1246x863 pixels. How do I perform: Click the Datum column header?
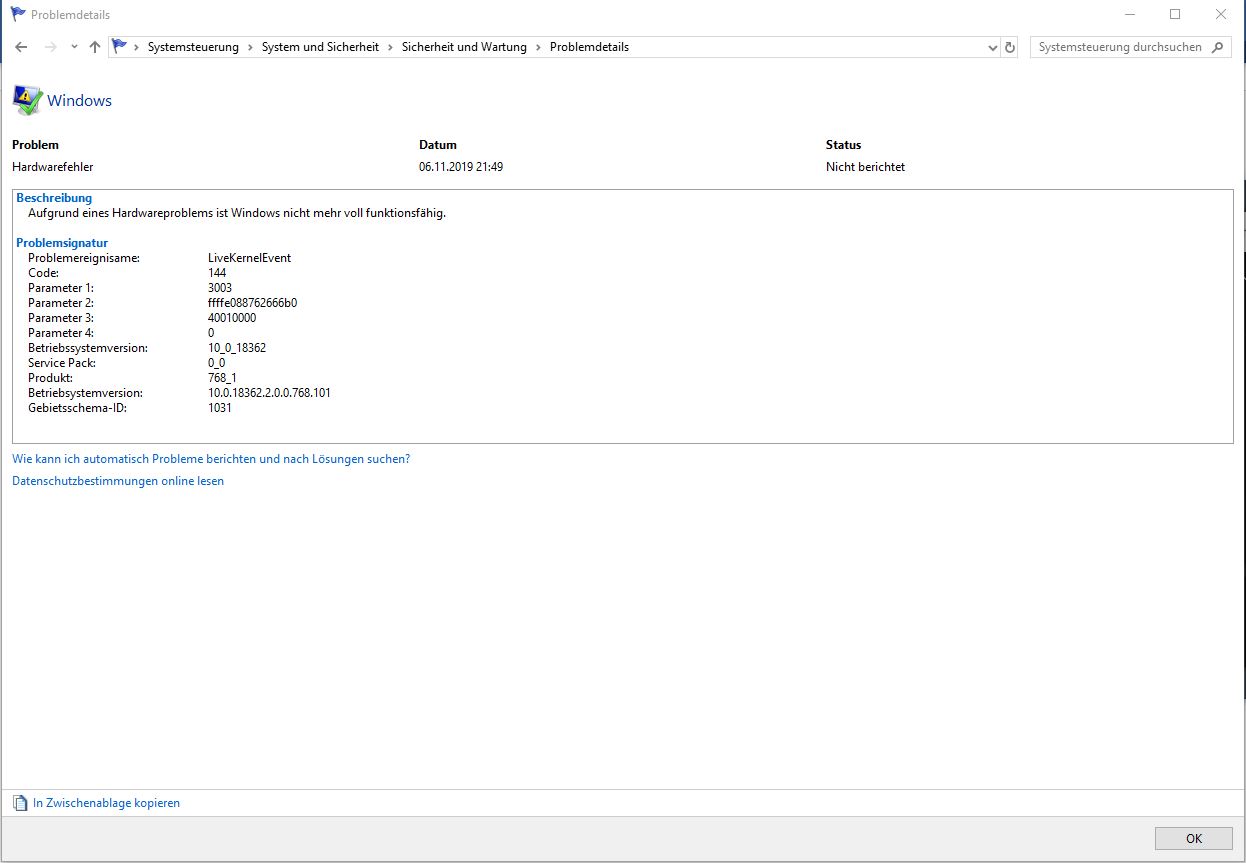(438, 145)
